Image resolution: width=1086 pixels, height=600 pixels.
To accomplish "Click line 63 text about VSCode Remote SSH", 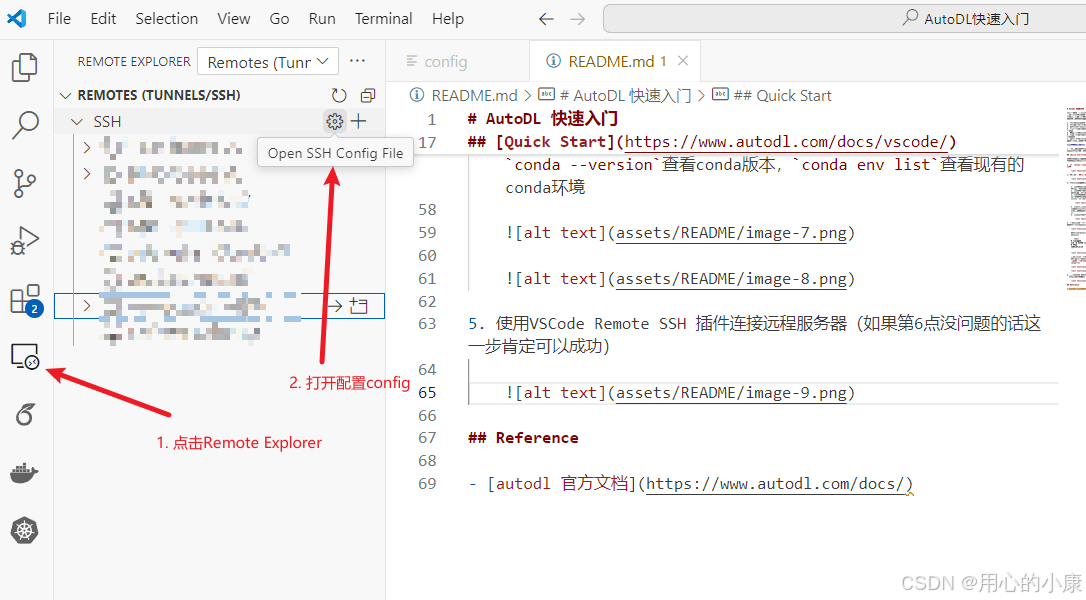I will click(754, 335).
